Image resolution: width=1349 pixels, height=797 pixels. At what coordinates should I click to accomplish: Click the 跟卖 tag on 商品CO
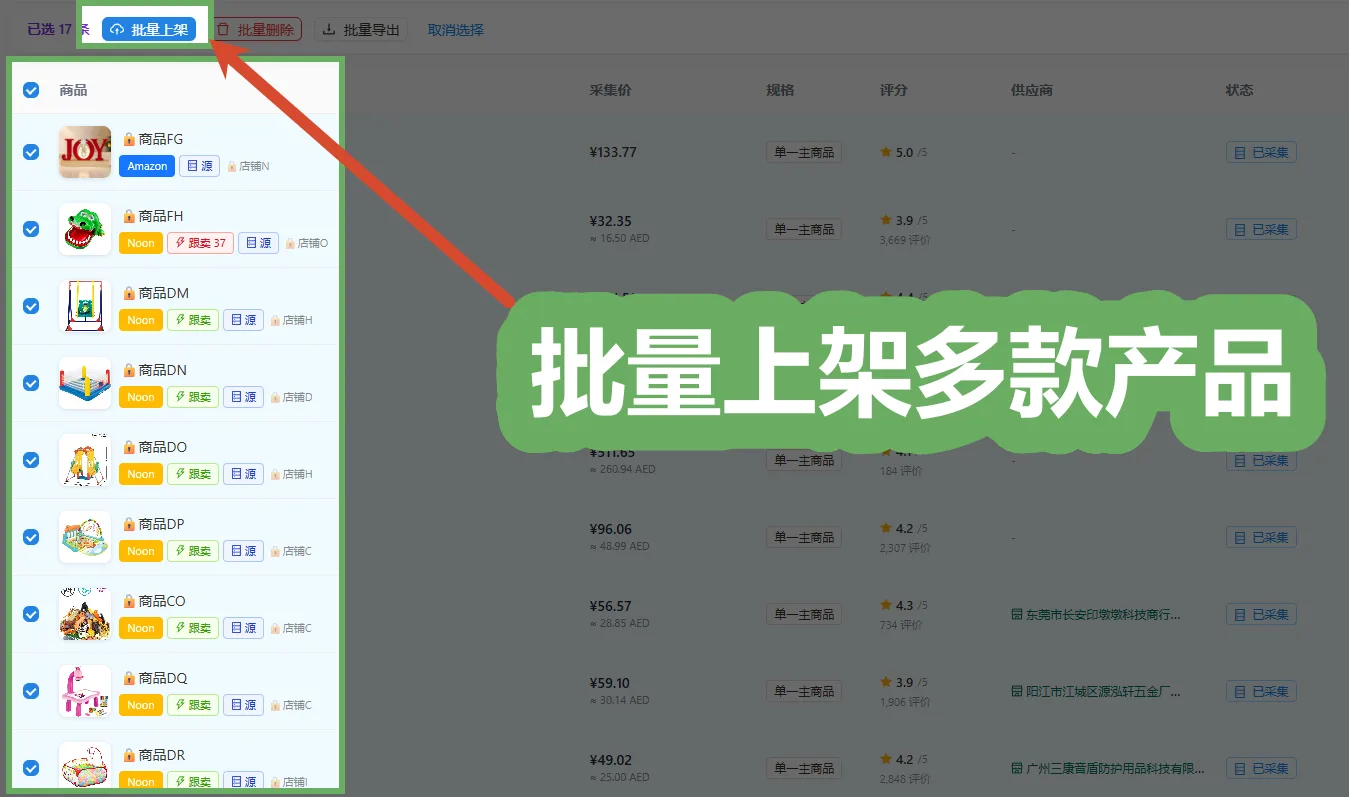point(193,628)
